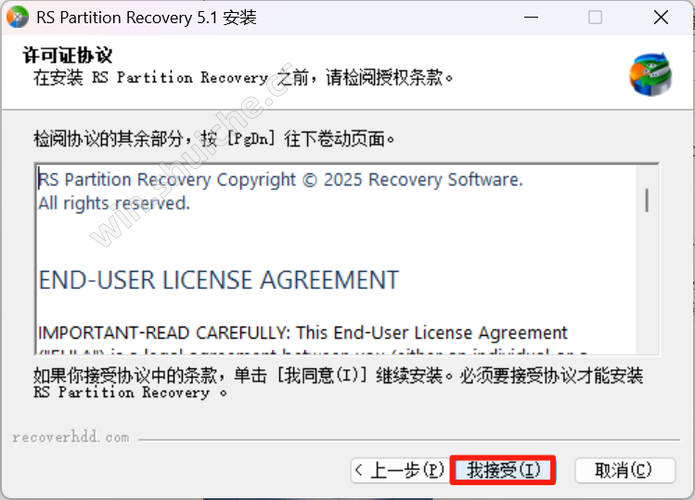Click the END-USER LICENSE AGREEMENT heading

pos(219,280)
